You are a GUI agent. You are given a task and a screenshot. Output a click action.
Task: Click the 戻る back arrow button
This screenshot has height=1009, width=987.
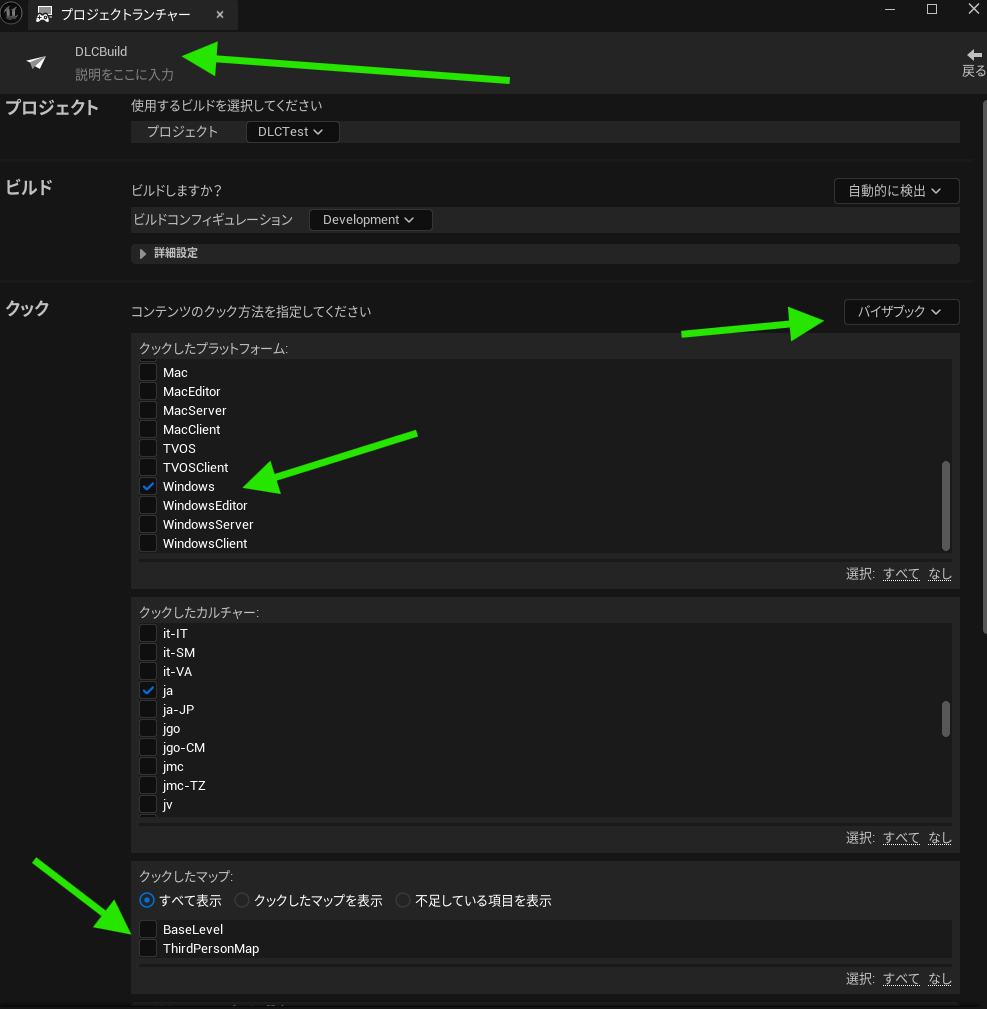pyautogui.click(x=973, y=62)
